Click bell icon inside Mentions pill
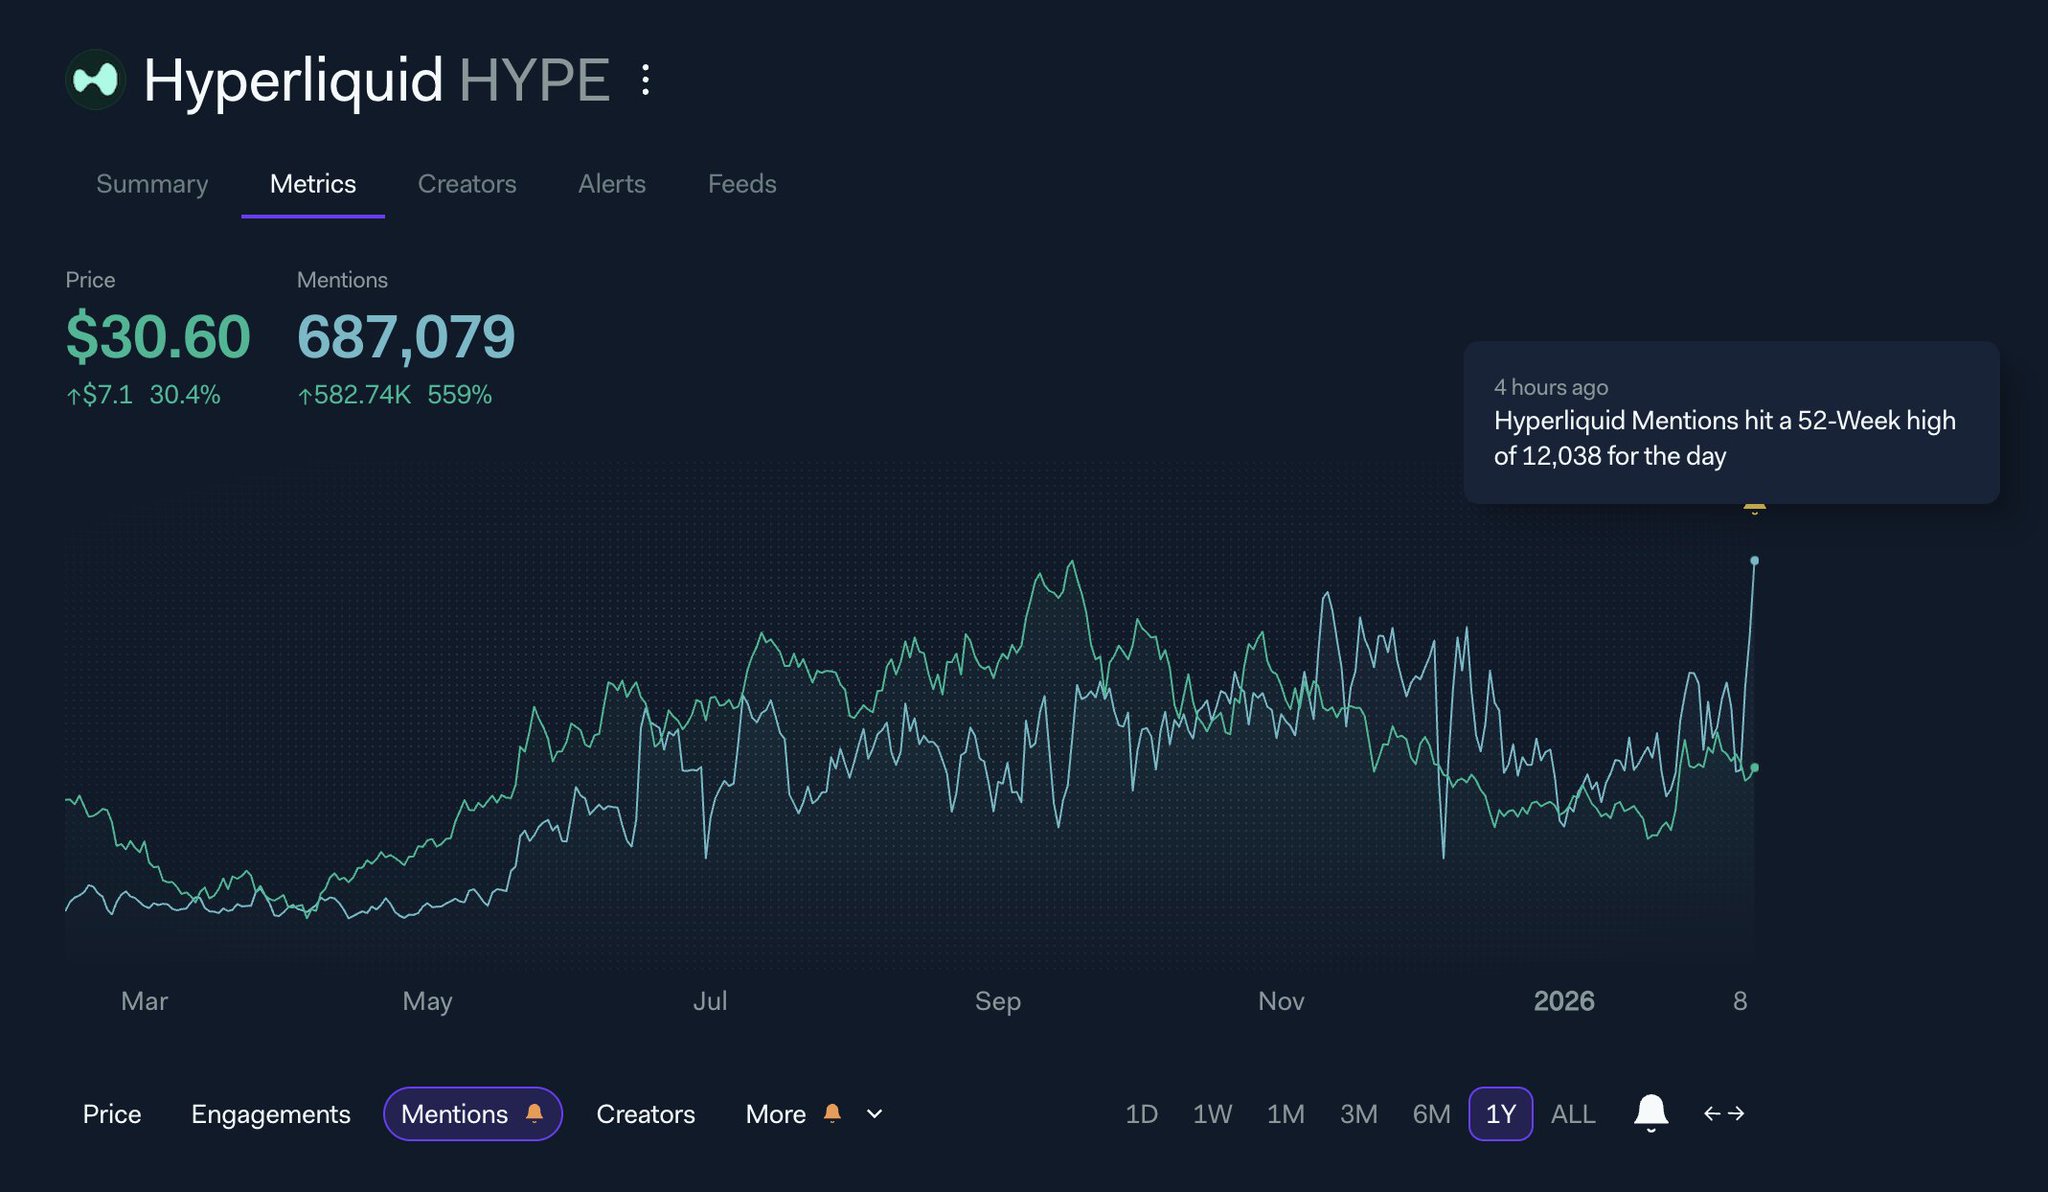 pyautogui.click(x=534, y=1113)
